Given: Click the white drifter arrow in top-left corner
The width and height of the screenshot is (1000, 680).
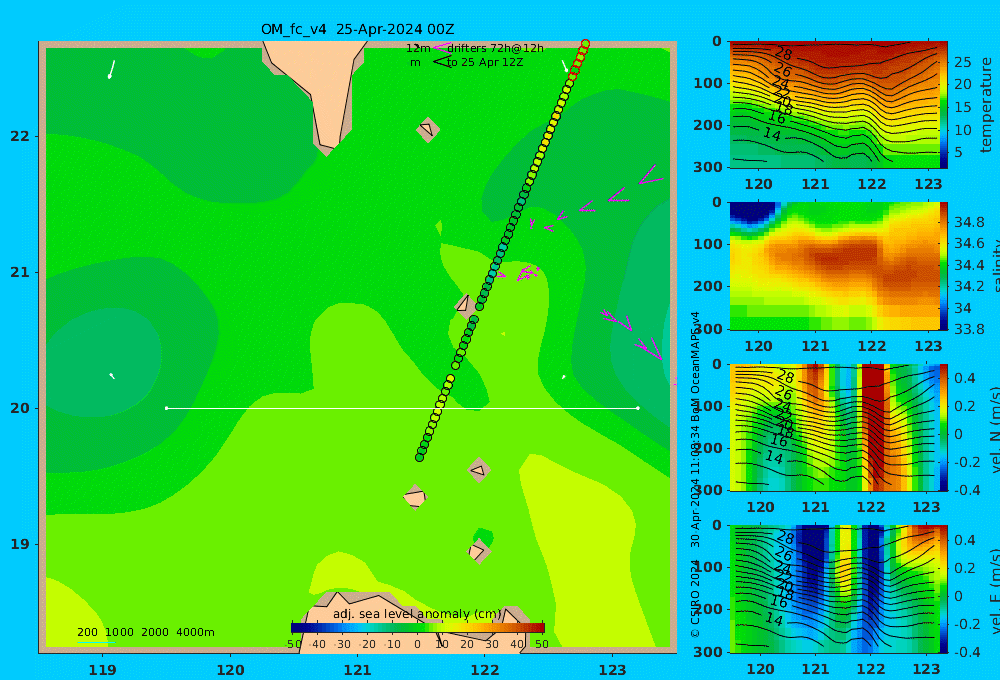Looking at the screenshot, I should 112,69.
